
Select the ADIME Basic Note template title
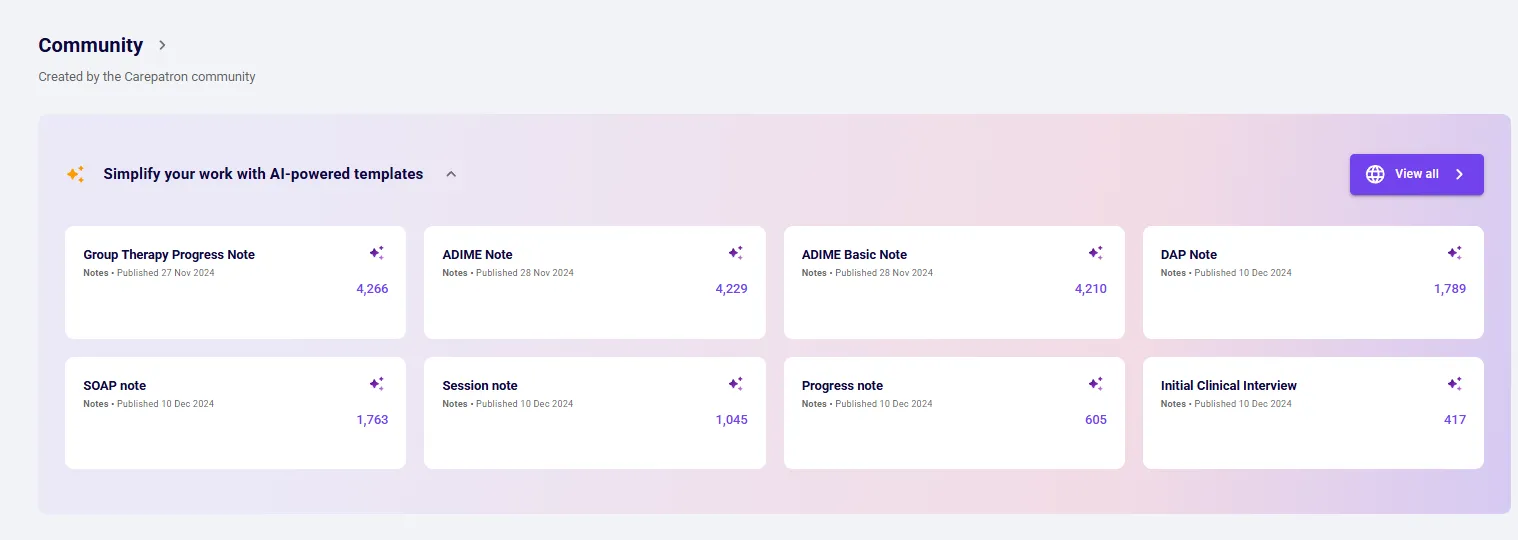(x=854, y=255)
